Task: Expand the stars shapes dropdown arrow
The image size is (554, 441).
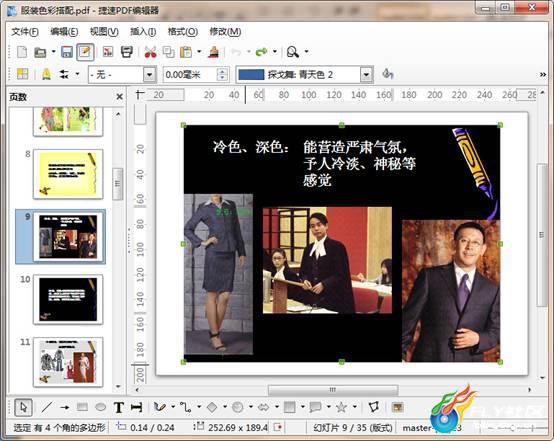Action: [354, 407]
